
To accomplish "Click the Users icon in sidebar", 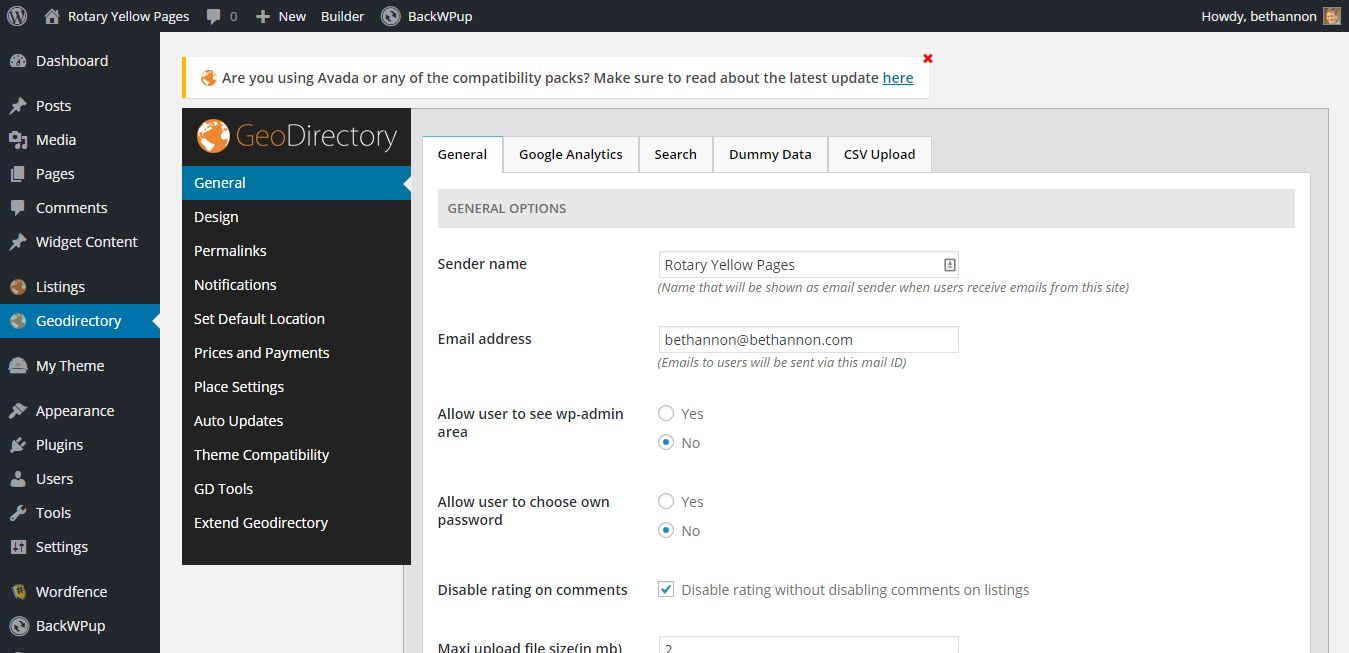I will (x=18, y=479).
